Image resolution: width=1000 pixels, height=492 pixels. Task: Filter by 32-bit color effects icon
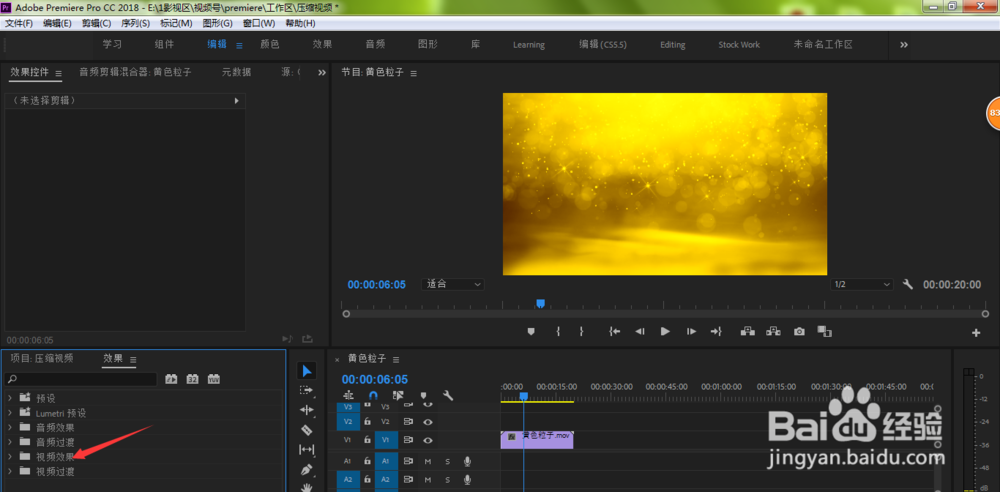(192, 379)
